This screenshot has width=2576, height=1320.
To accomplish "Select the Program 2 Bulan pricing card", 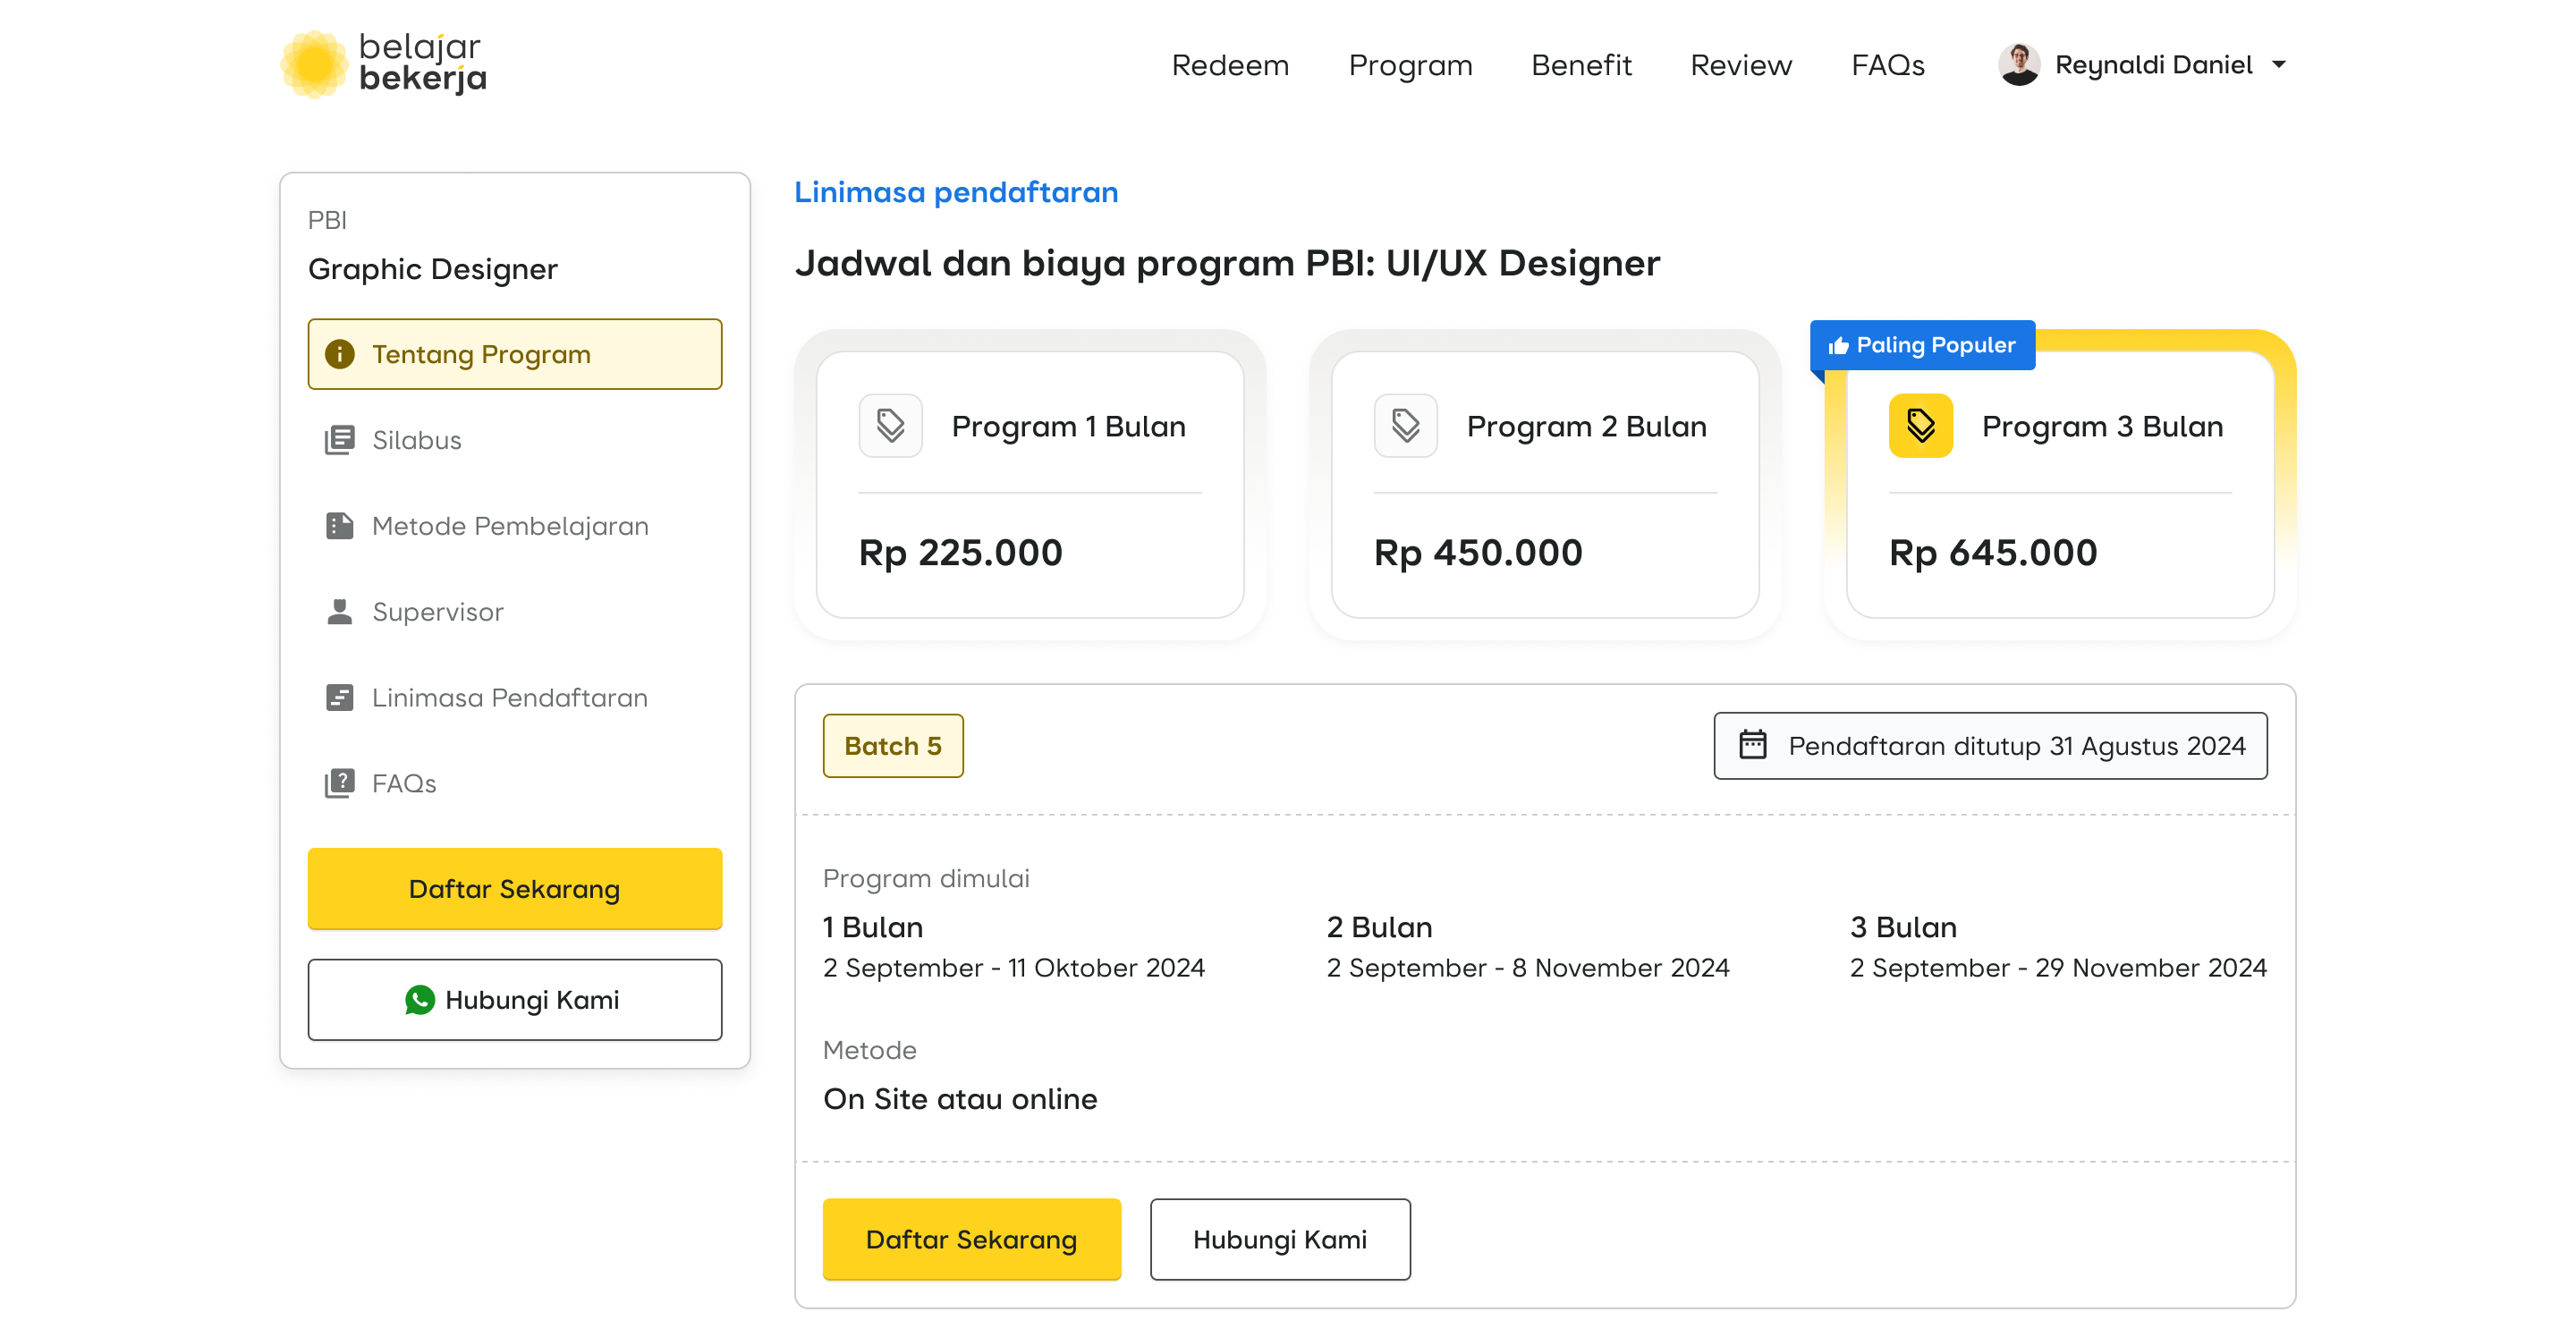I will [1544, 484].
